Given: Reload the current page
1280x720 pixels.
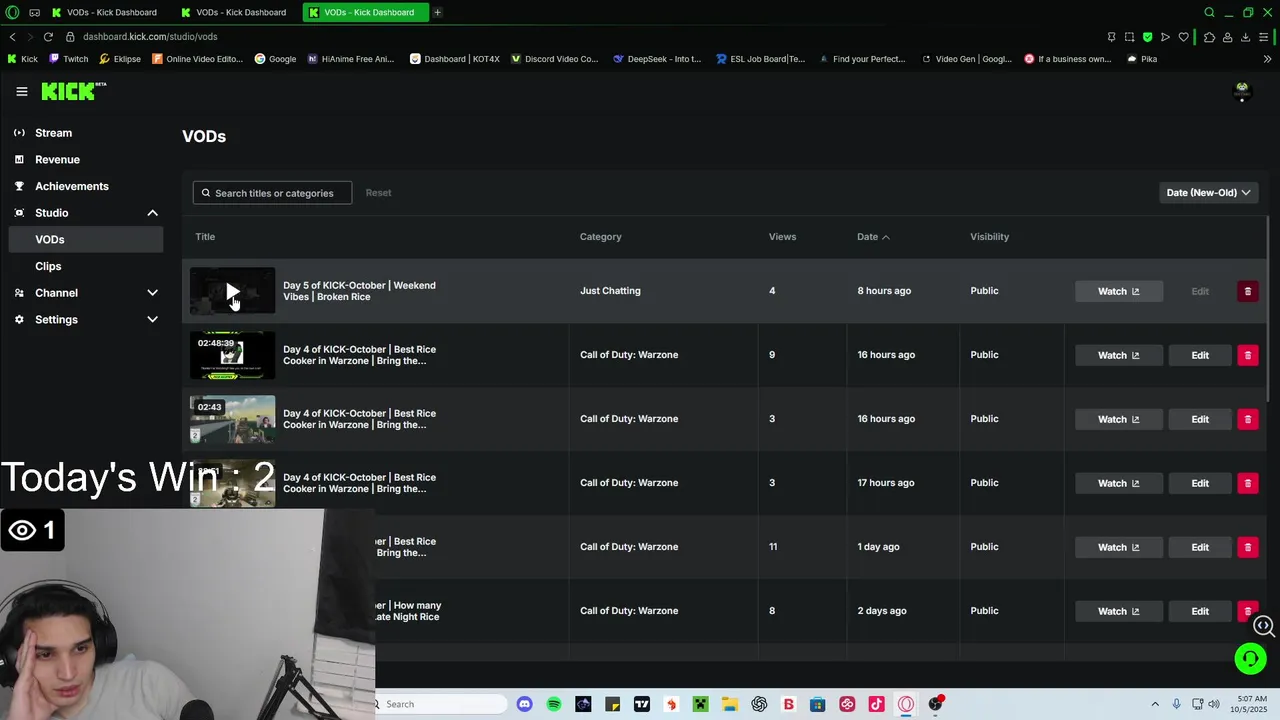Looking at the screenshot, I should tap(48, 37).
